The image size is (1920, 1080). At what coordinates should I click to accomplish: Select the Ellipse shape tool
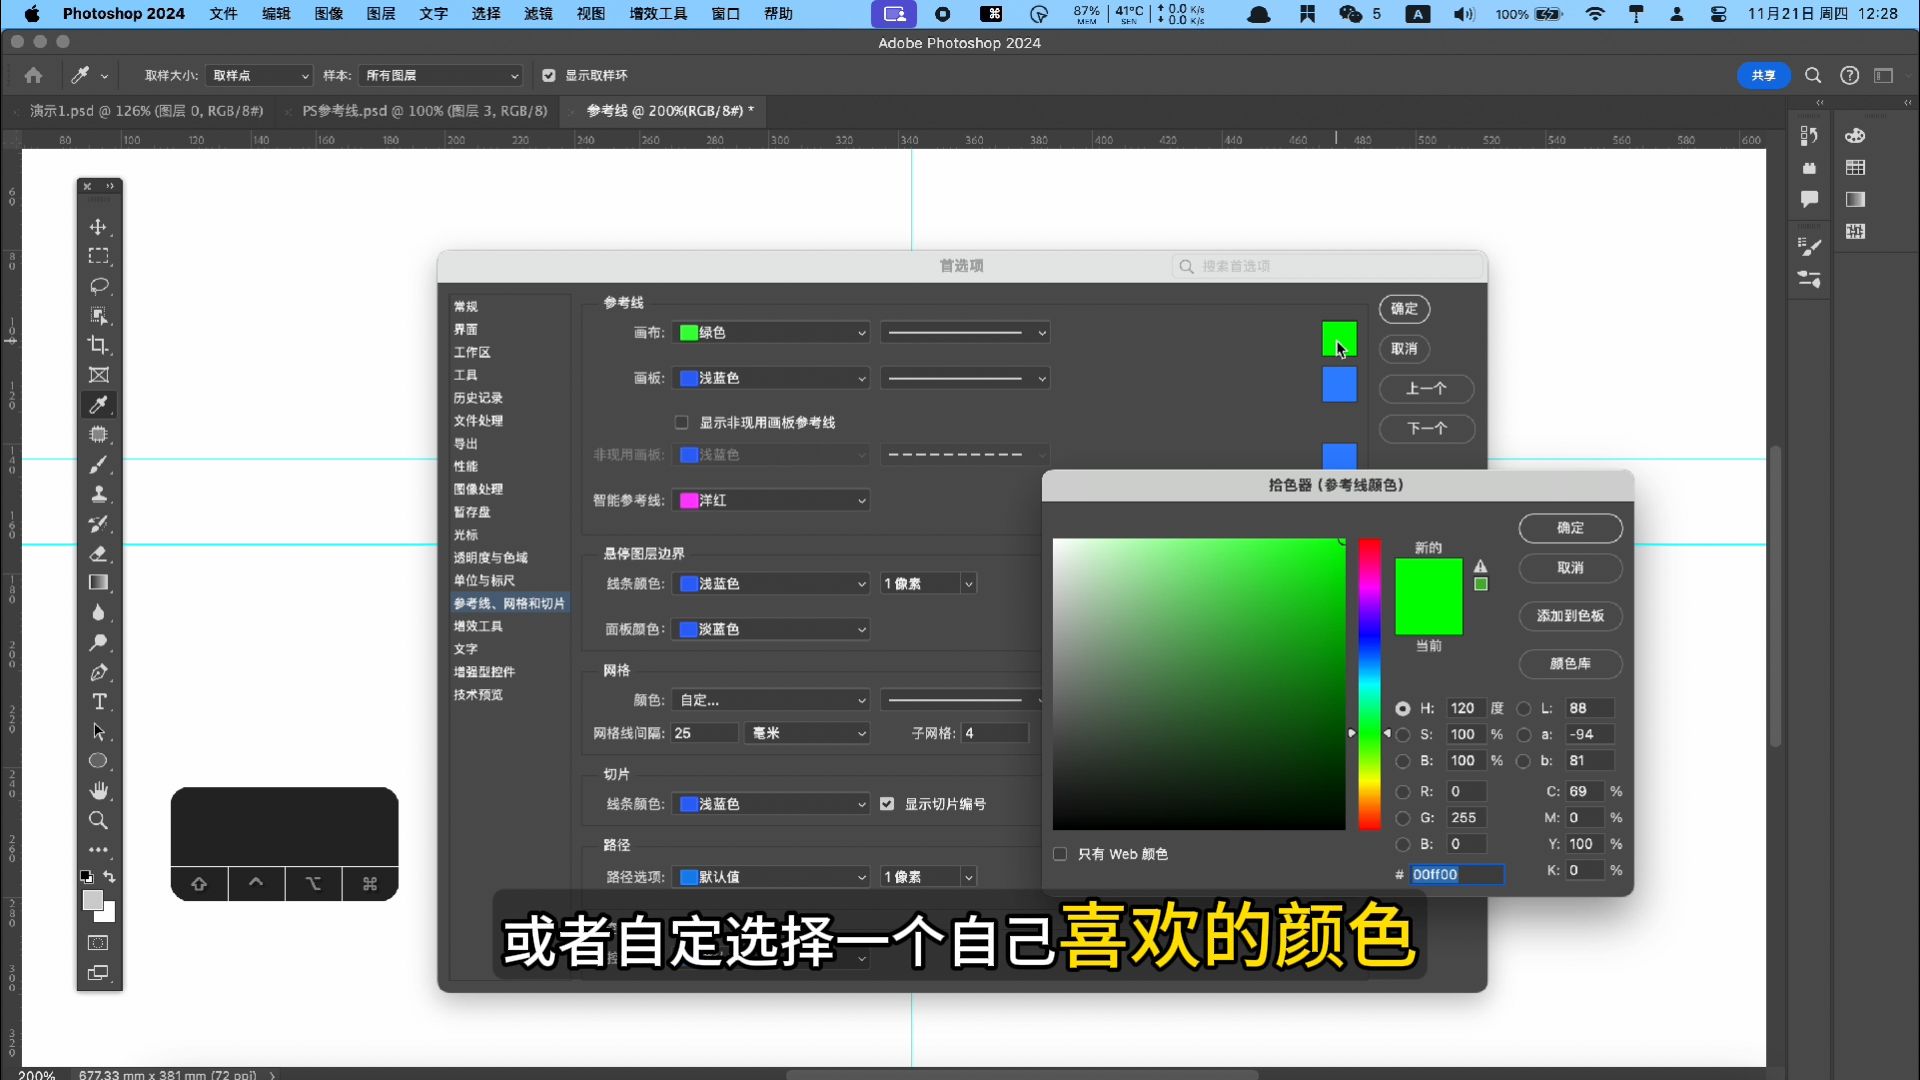[98, 761]
